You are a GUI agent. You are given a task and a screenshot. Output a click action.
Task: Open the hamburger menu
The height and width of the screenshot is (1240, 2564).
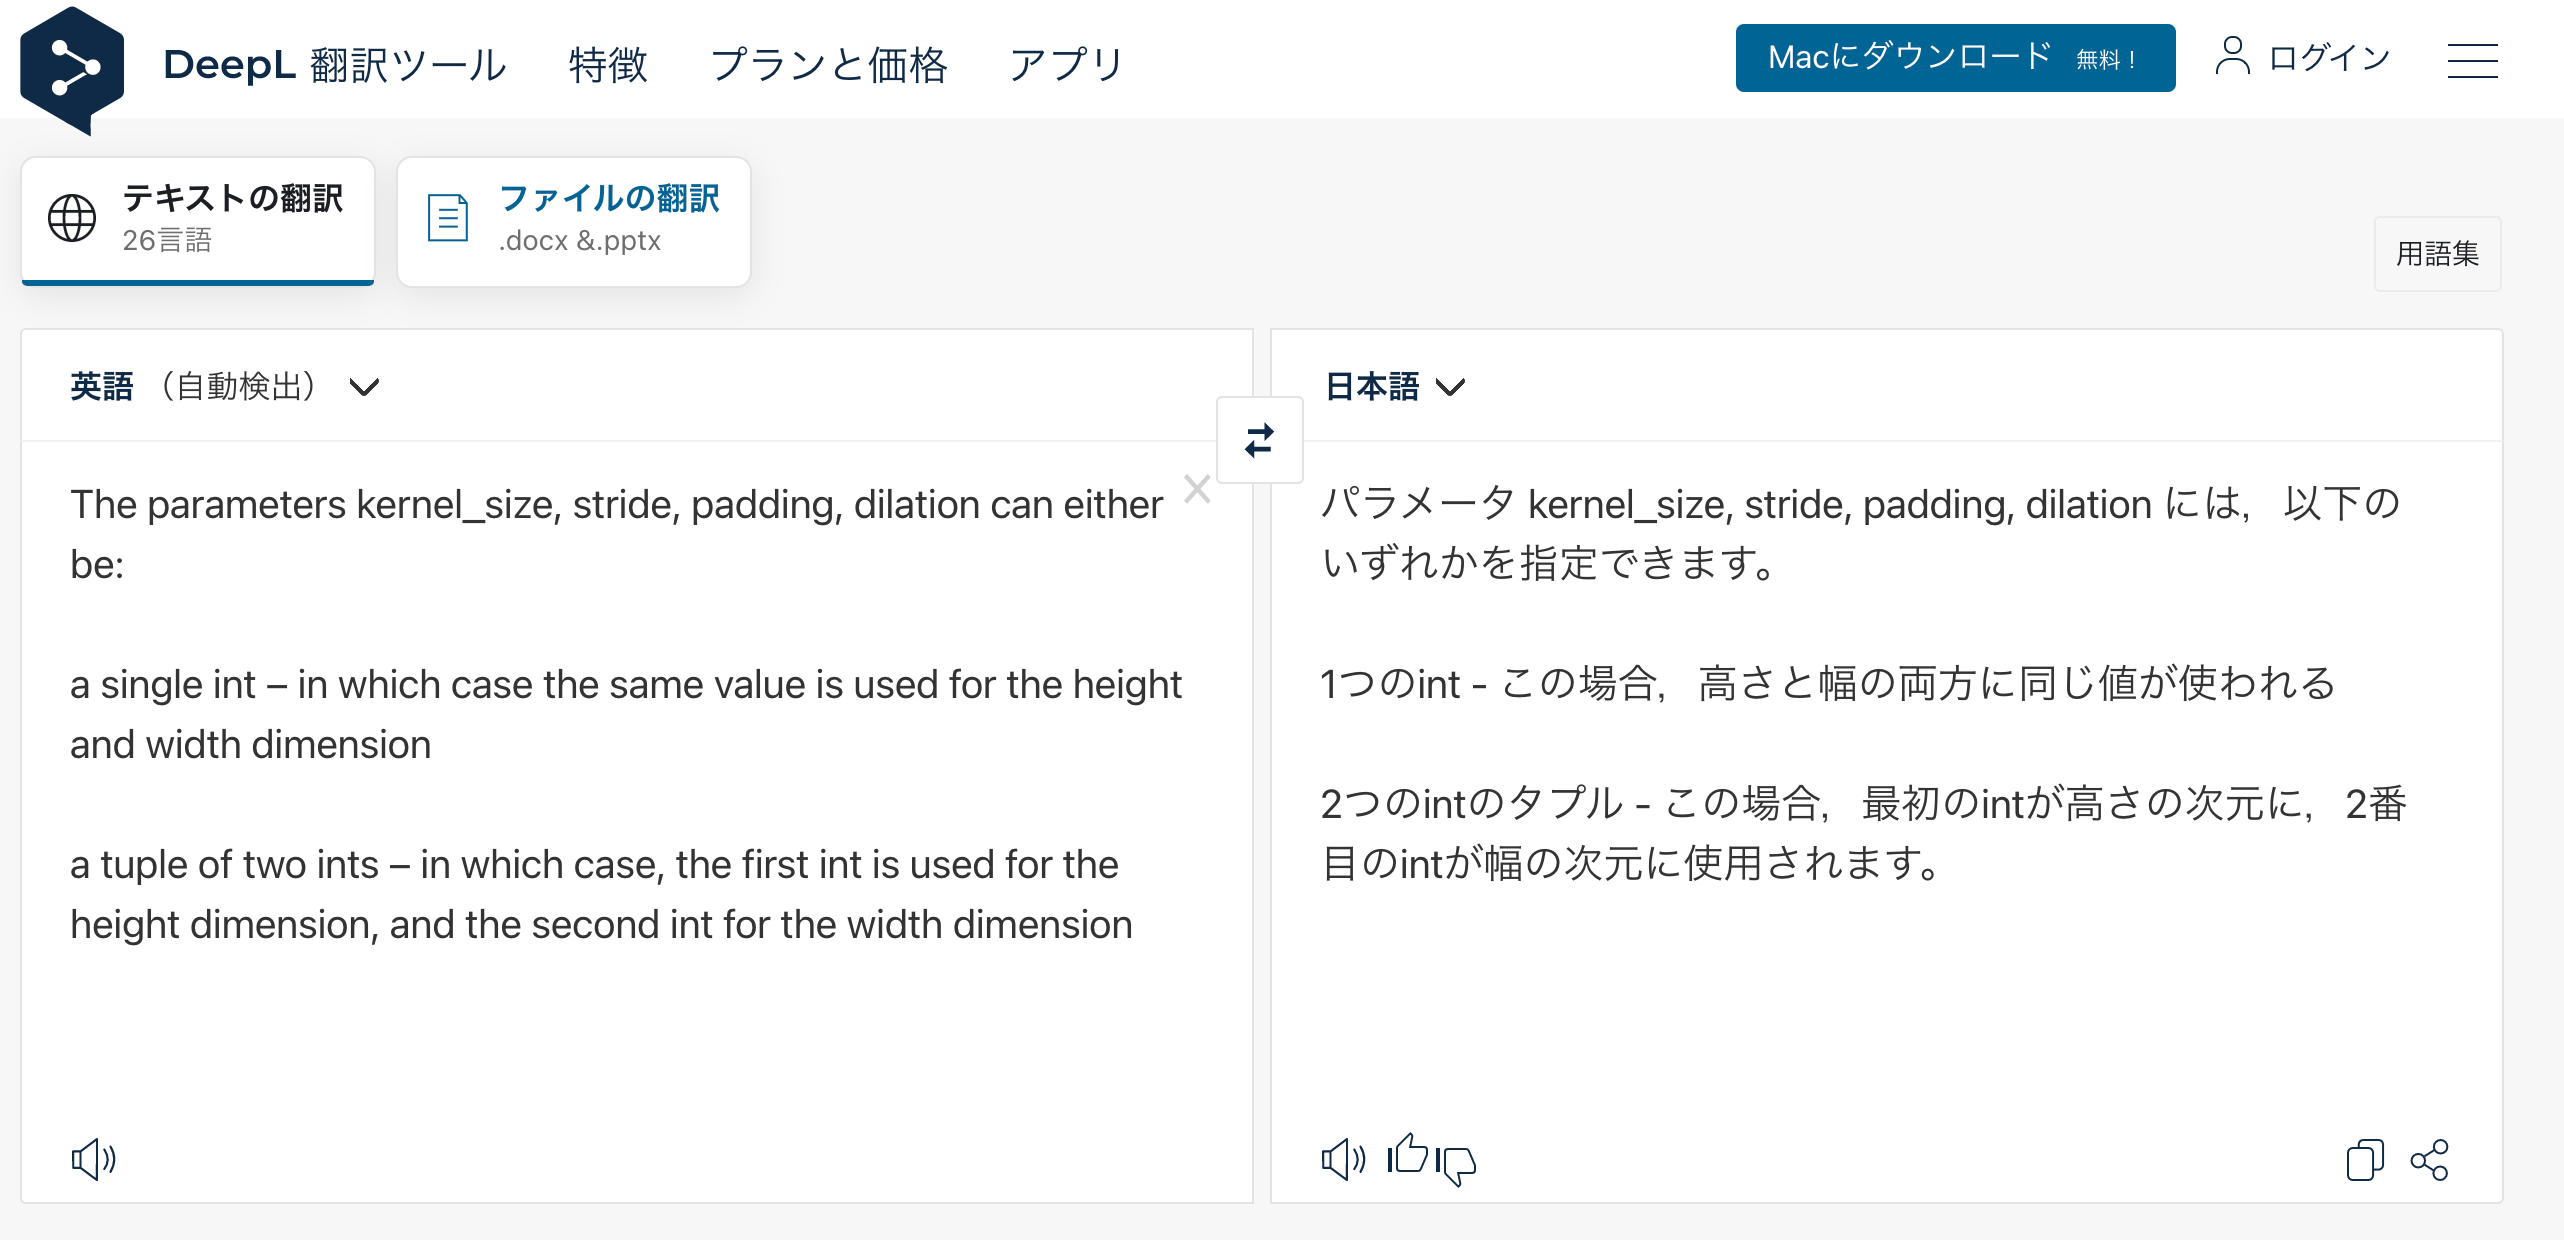2472,60
